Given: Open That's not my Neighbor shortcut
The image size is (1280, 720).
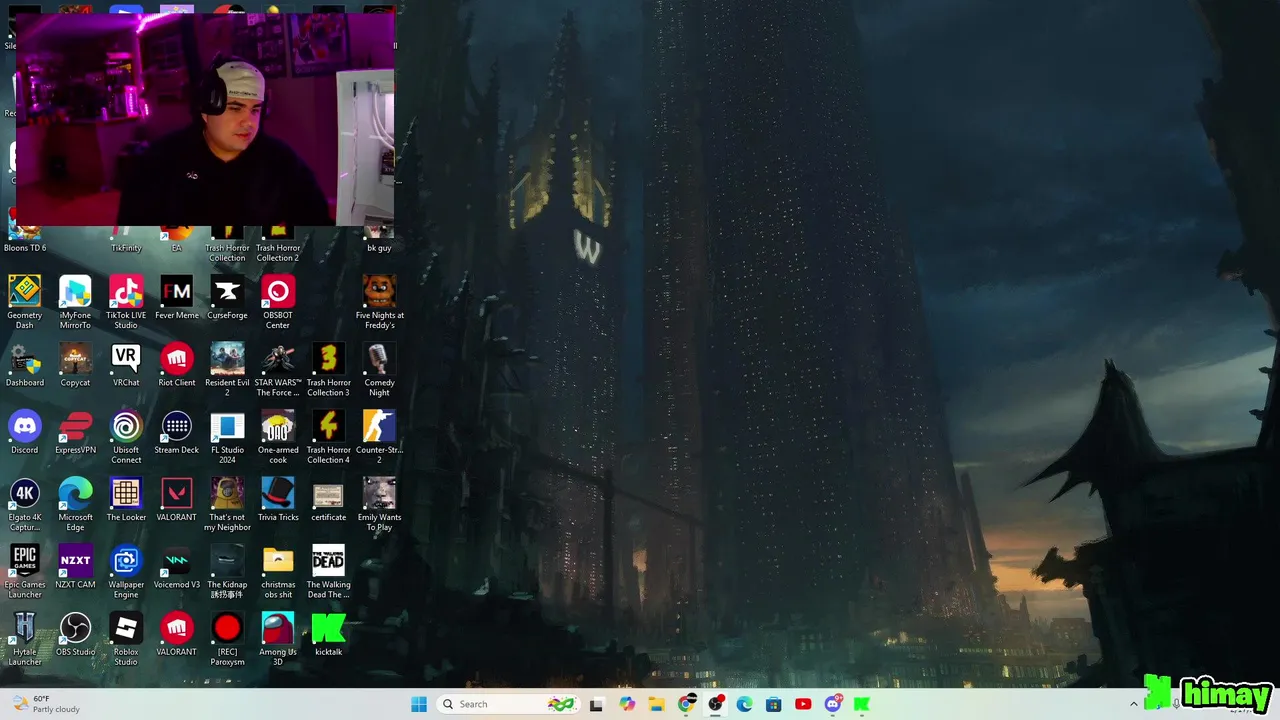Looking at the screenshot, I should [227, 503].
